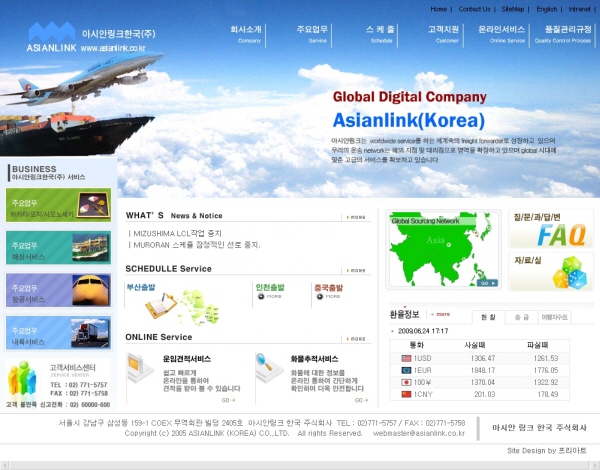Open the 고객지원 Customer menu

coord(443,34)
